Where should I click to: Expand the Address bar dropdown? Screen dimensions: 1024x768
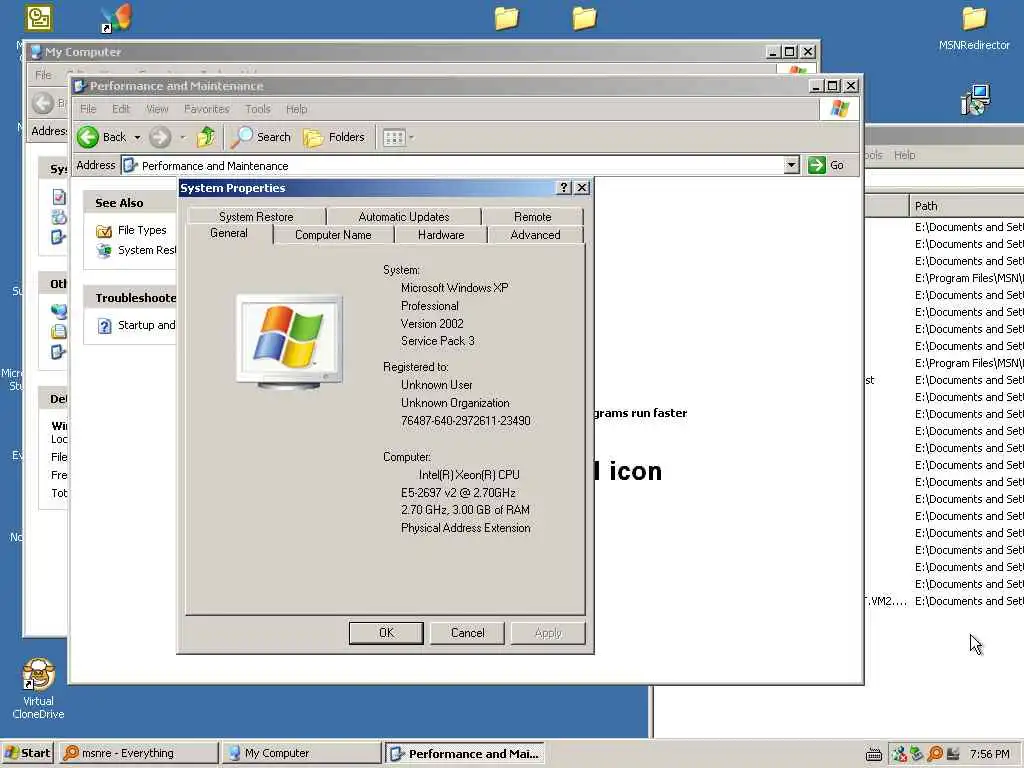click(791, 165)
